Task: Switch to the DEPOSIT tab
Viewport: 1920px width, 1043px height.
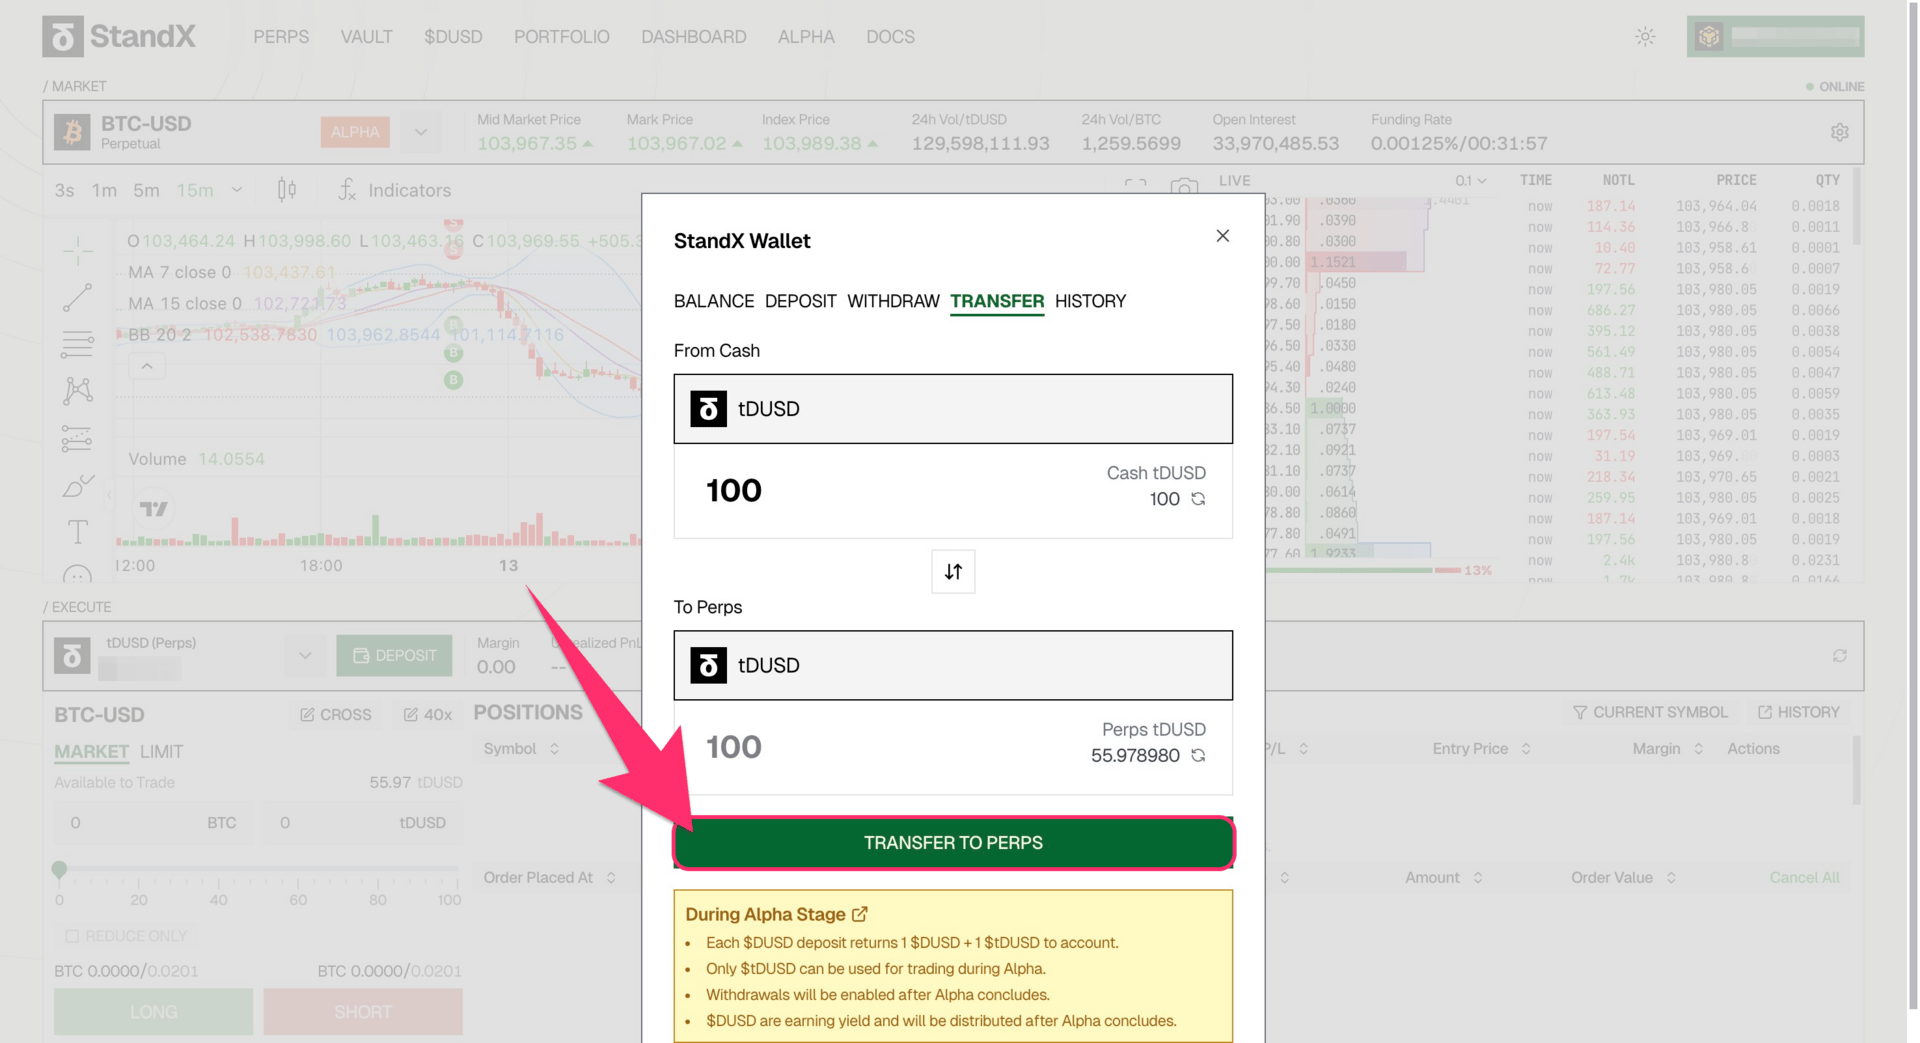Action: (800, 301)
